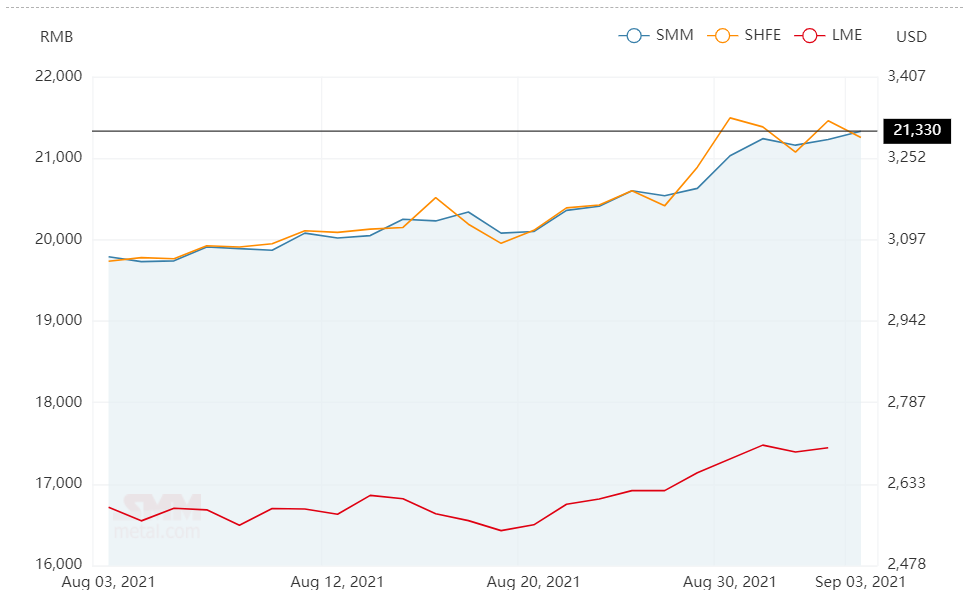Click the end point of the red LME line
Viewport: 966px width, 593px height.
827,448
